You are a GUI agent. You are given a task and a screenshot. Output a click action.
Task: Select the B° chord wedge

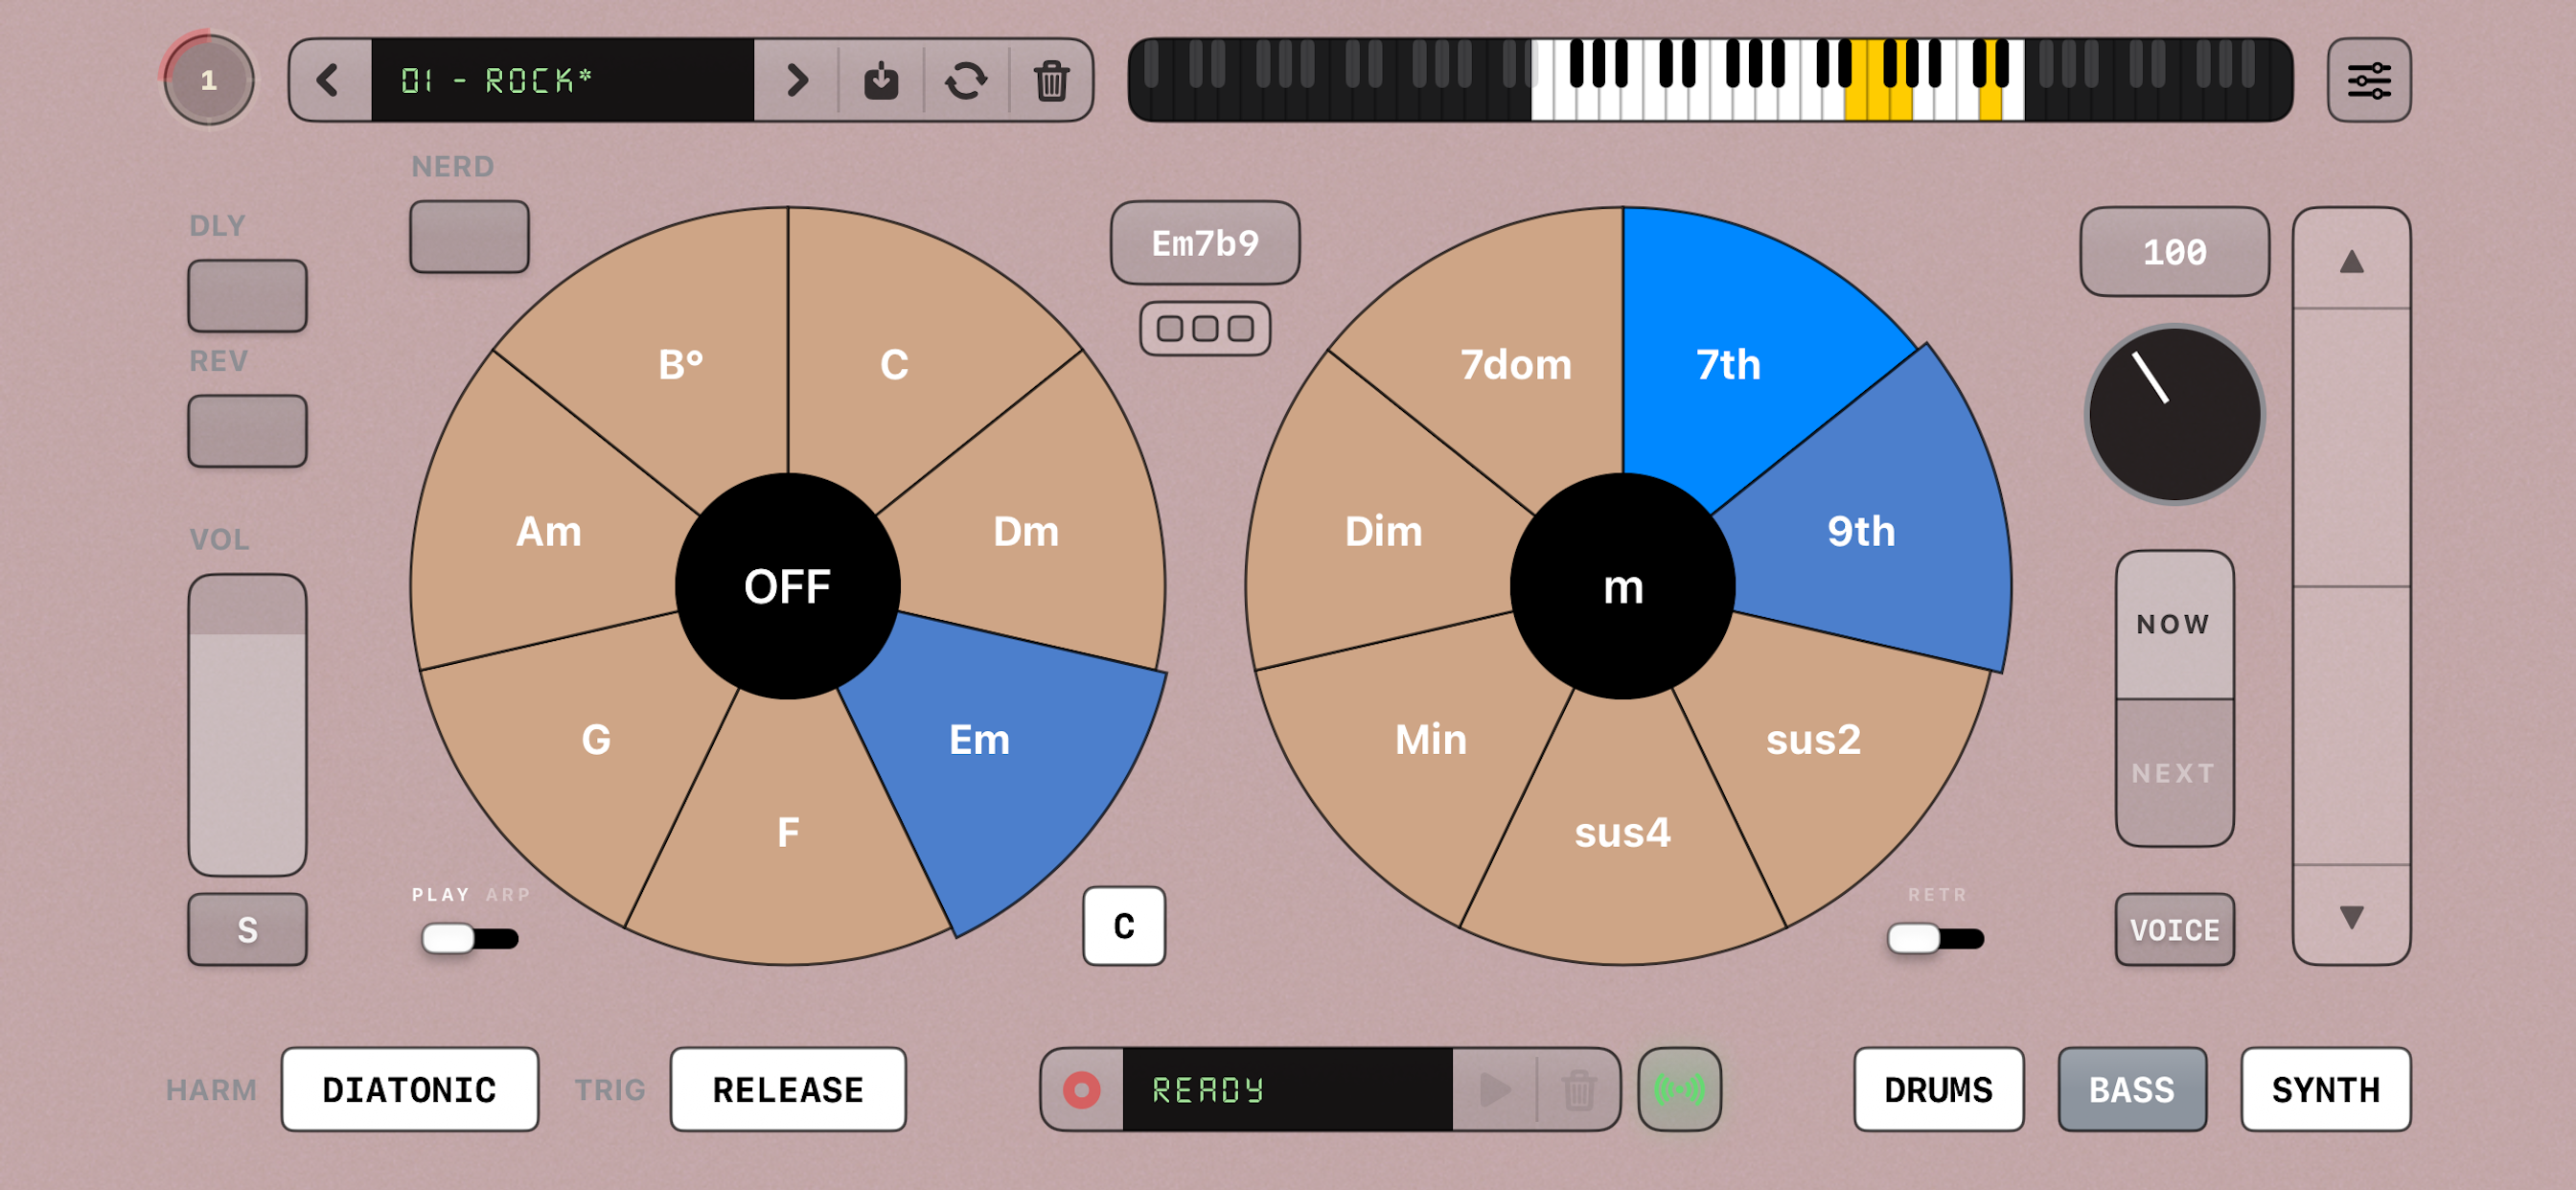[x=681, y=365]
